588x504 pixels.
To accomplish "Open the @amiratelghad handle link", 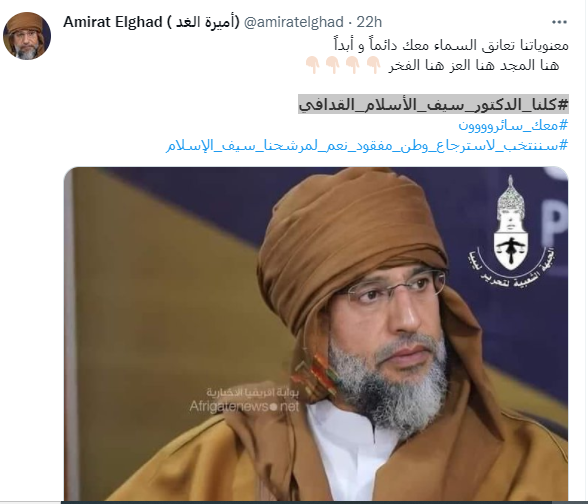I will (x=294, y=22).
